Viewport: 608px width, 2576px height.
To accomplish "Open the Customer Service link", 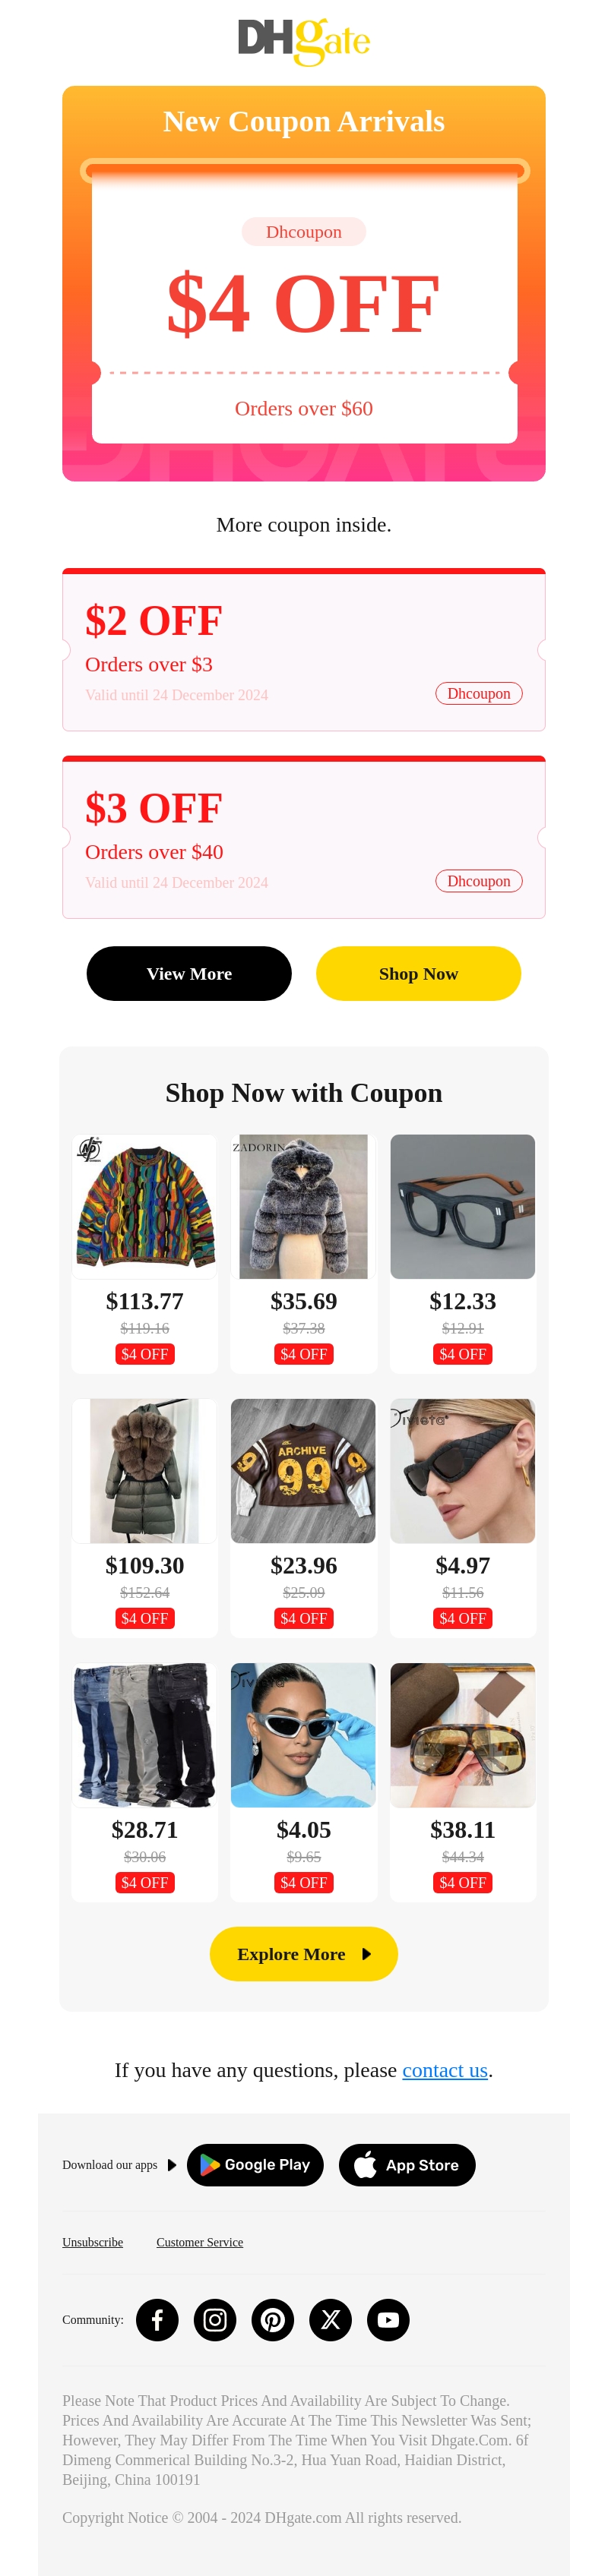I will coord(200,2242).
